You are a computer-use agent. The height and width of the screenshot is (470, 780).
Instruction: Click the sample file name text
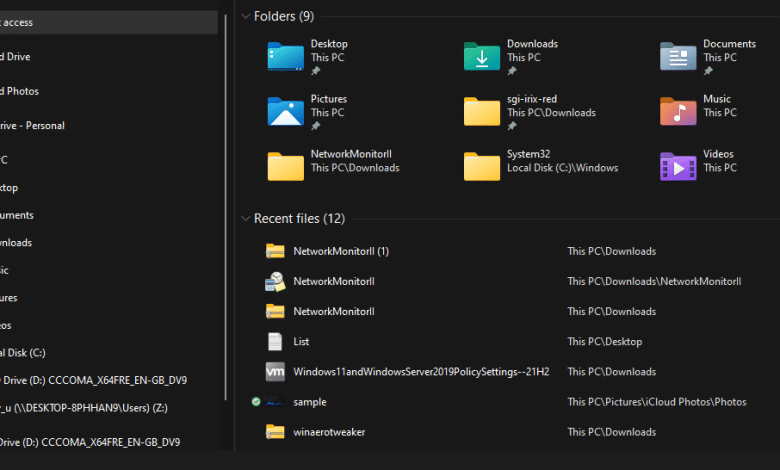309,402
